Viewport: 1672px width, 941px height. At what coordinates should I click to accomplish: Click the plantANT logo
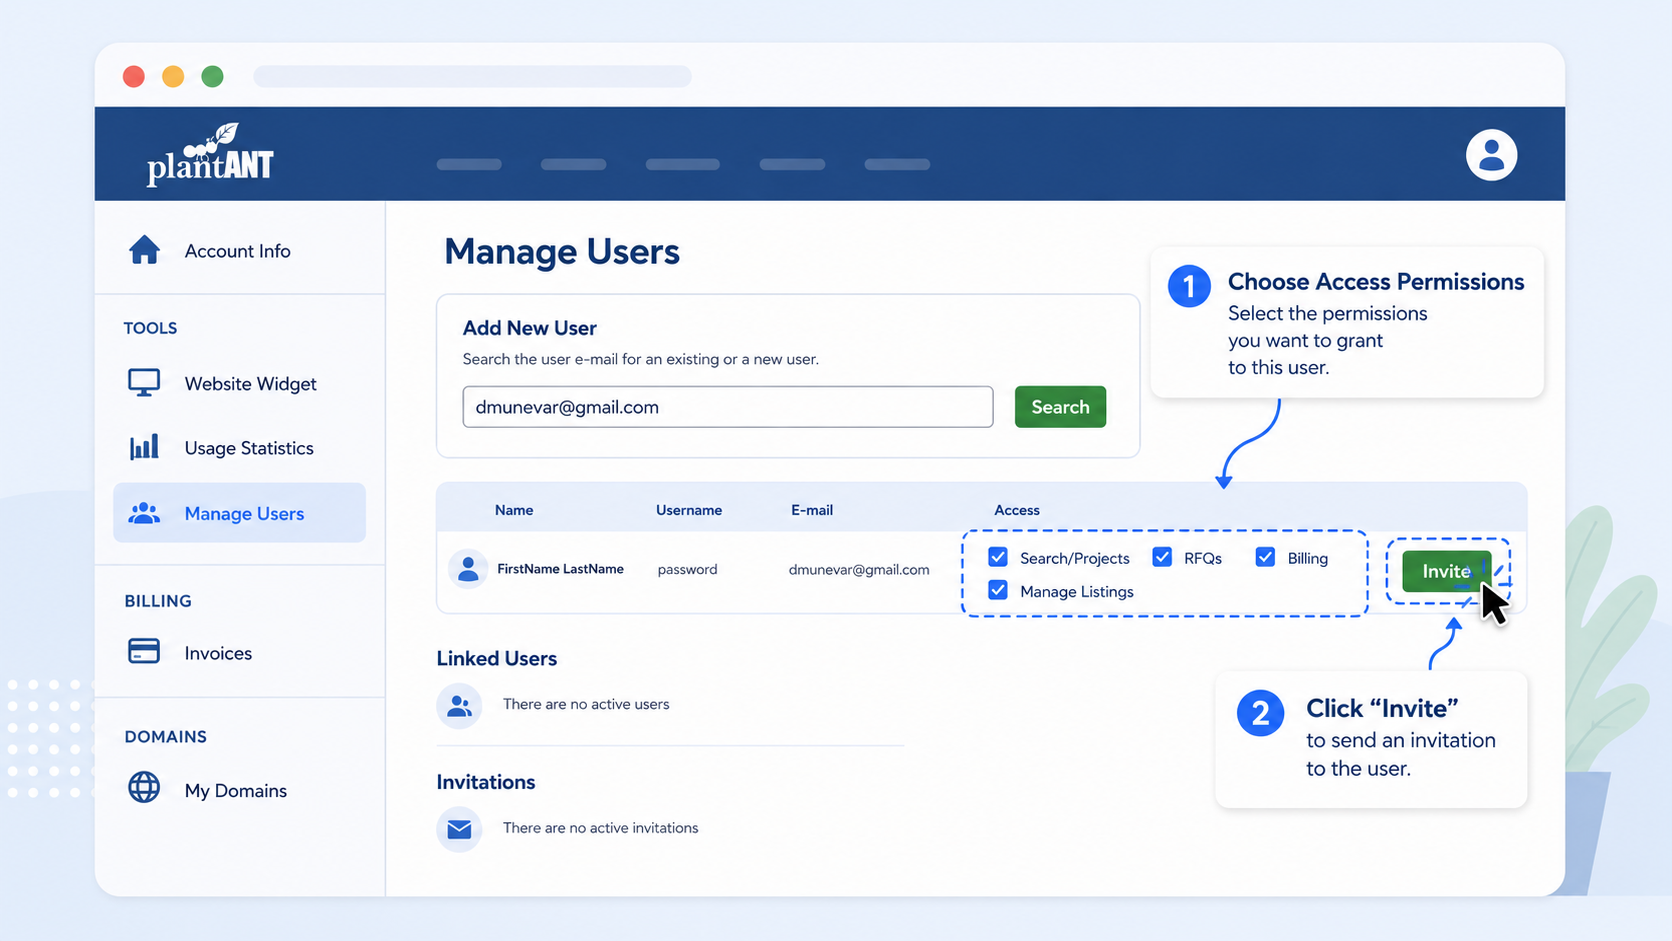pyautogui.click(x=210, y=155)
